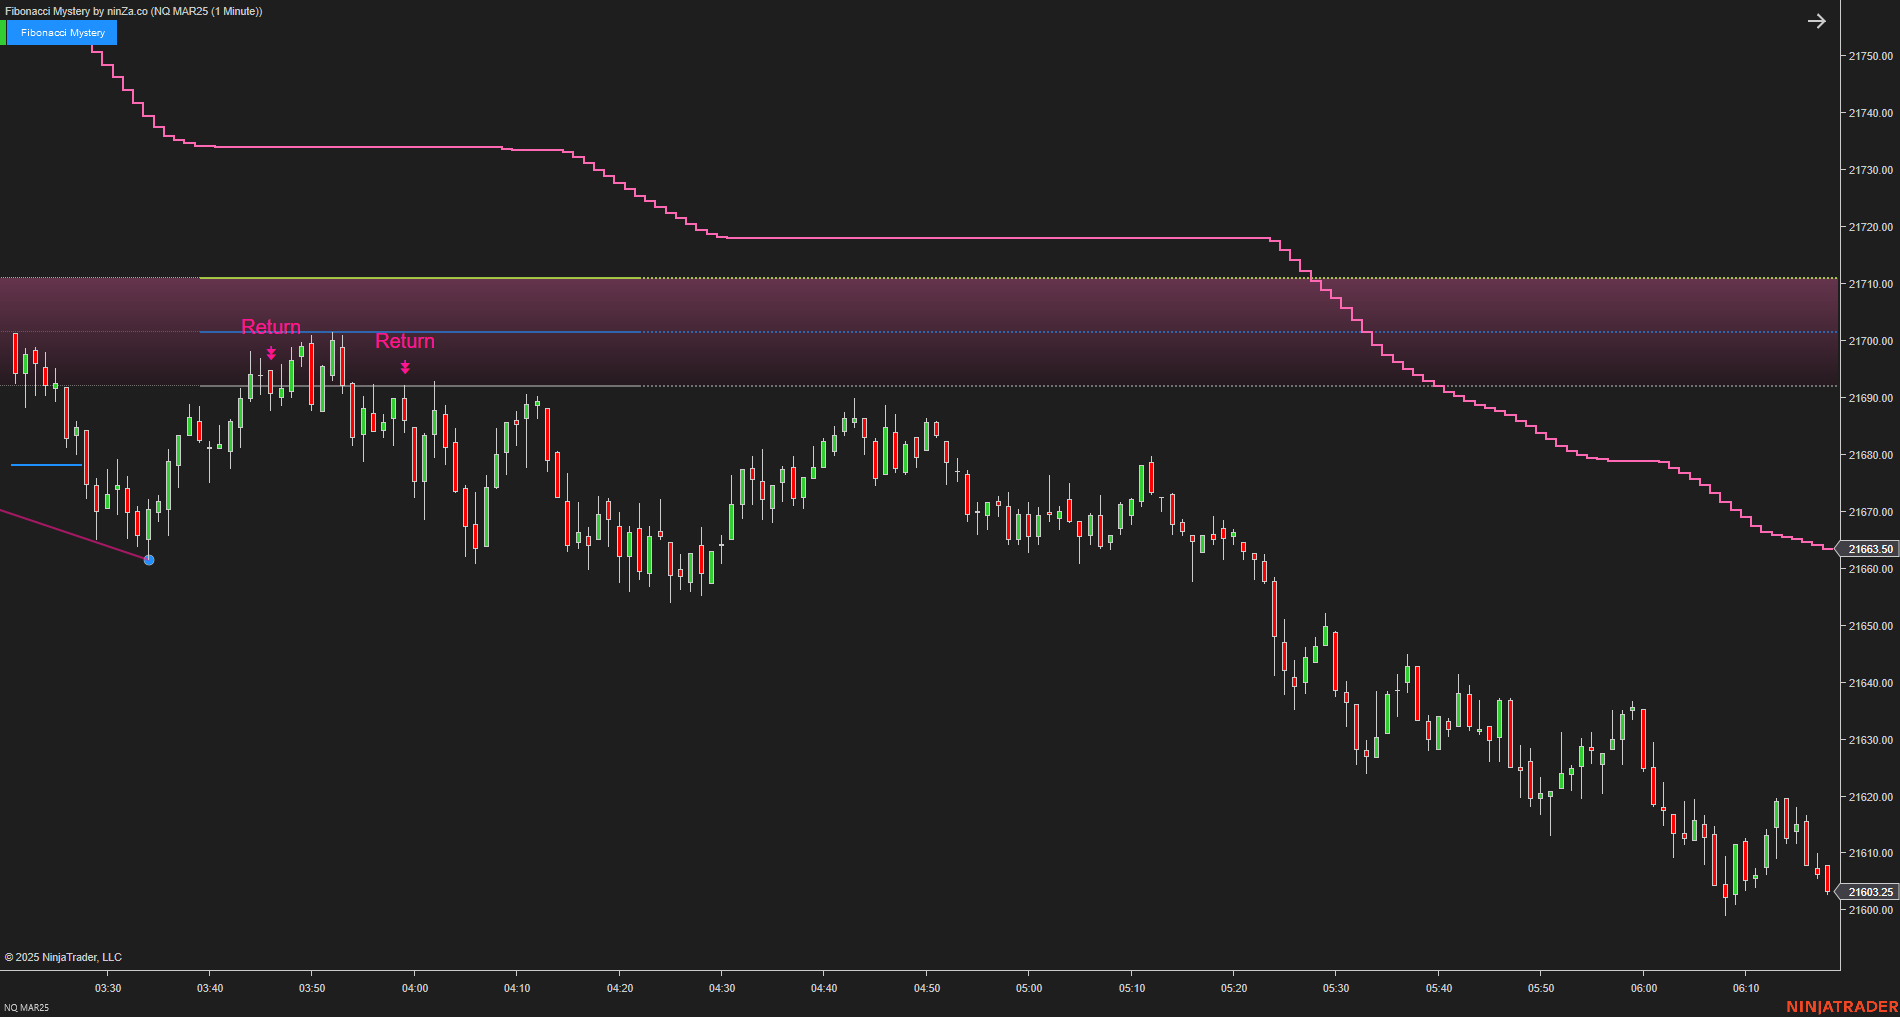Screen dimensions: 1900x1017
Task: Select the first pink Return arrow marker
Action: tap(270, 352)
